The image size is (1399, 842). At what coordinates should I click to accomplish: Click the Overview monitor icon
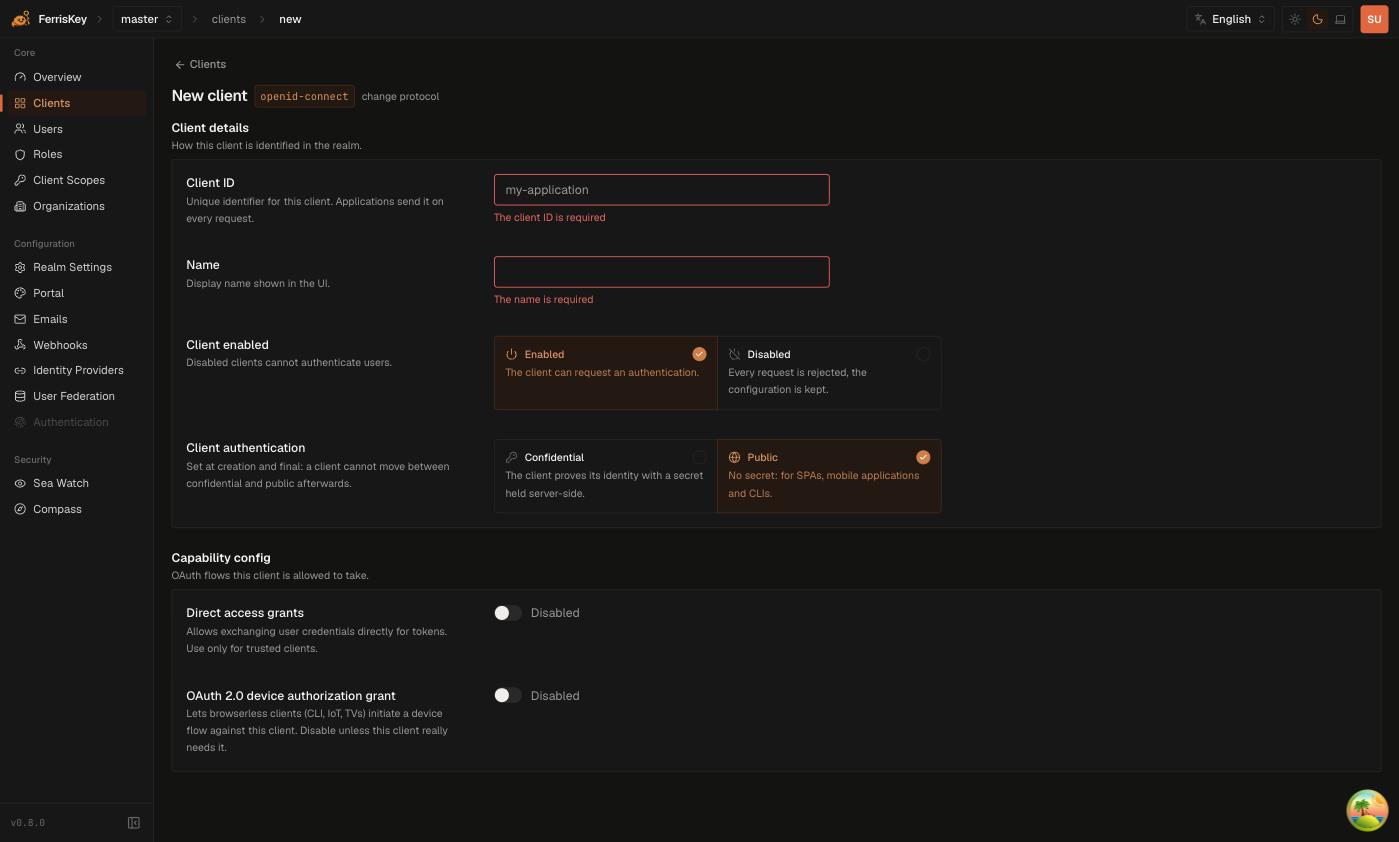pyautogui.click(x=20, y=77)
